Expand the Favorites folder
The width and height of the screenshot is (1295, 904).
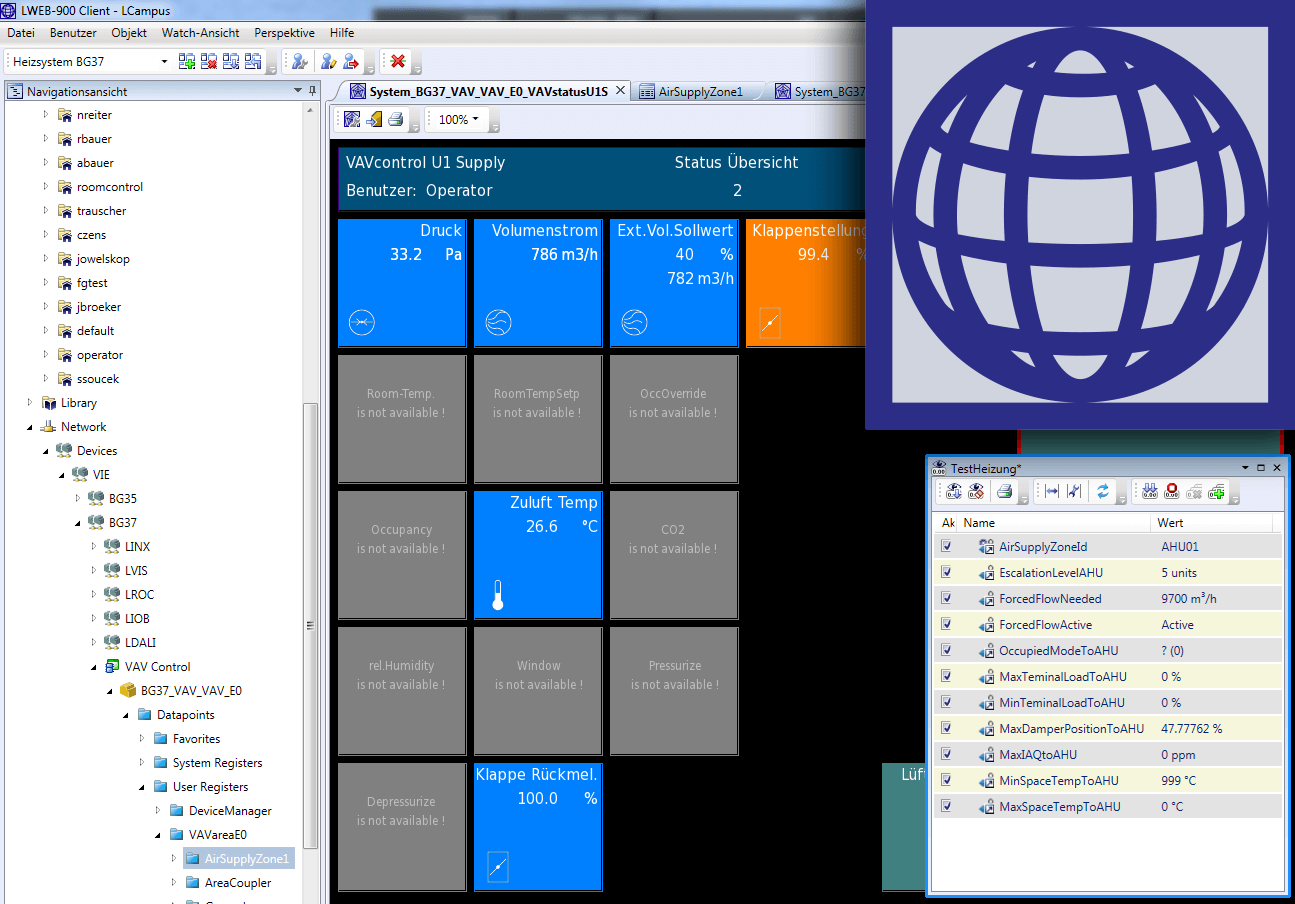[x=141, y=739]
